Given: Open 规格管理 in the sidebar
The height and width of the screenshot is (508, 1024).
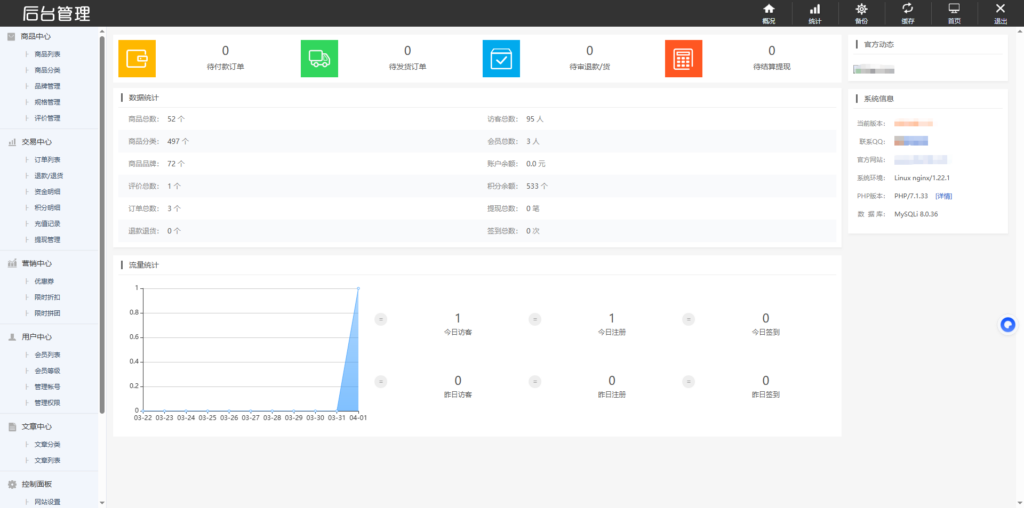Looking at the screenshot, I should pyautogui.click(x=47, y=103).
